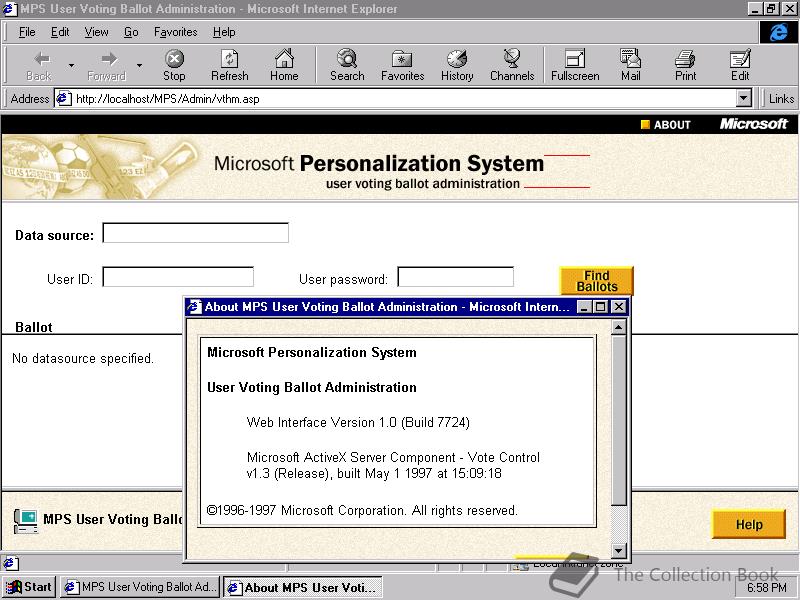Switch to Fullscreen view
Viewport: 800px width, 600px height.
click(575, 65)
